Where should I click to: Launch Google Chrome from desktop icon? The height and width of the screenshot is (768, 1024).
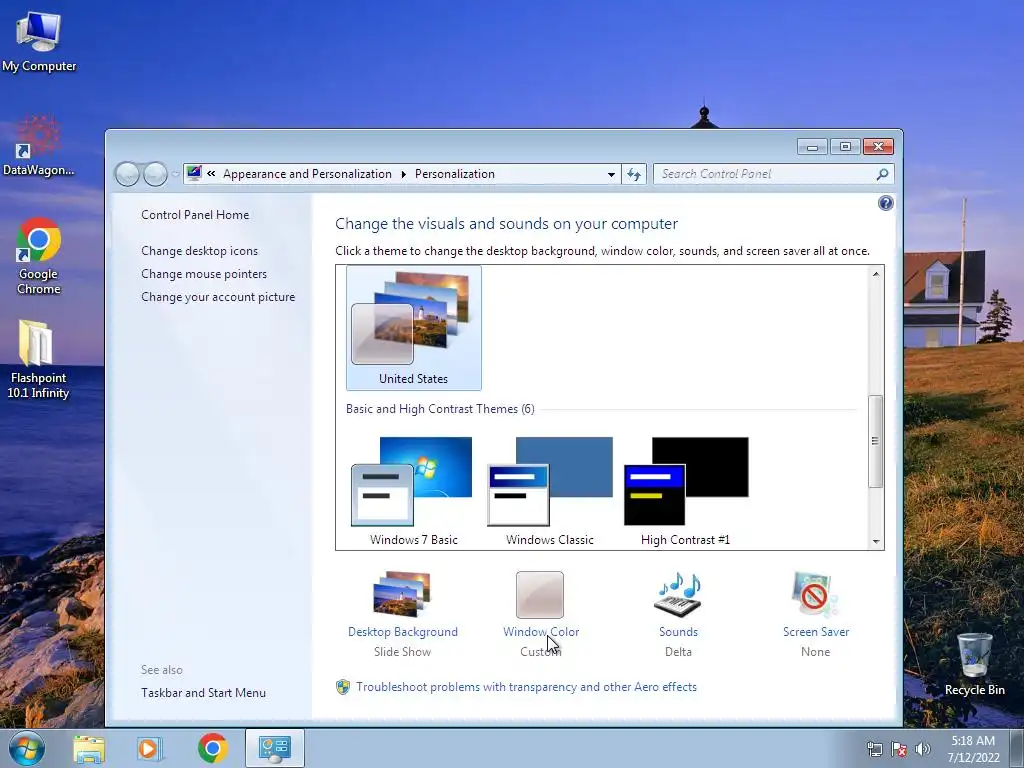39,255
